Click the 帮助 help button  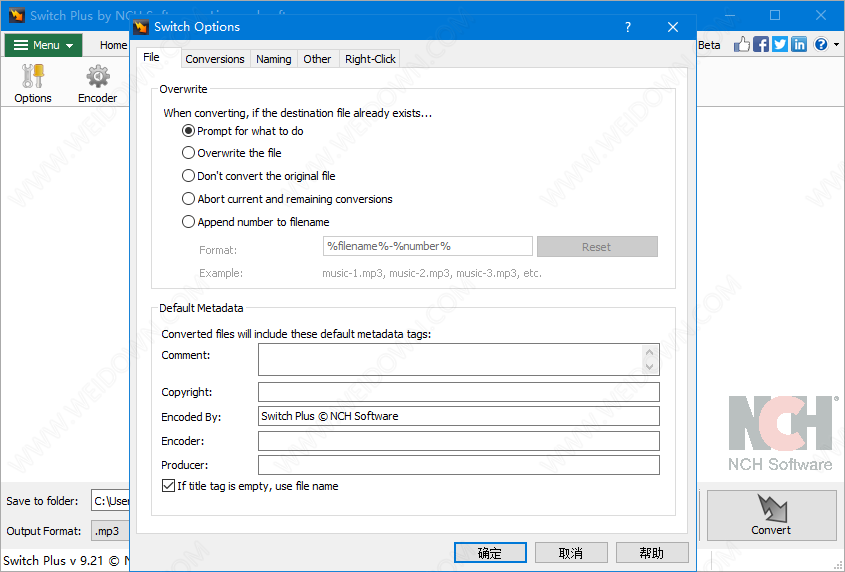click(x=652, y=553)
